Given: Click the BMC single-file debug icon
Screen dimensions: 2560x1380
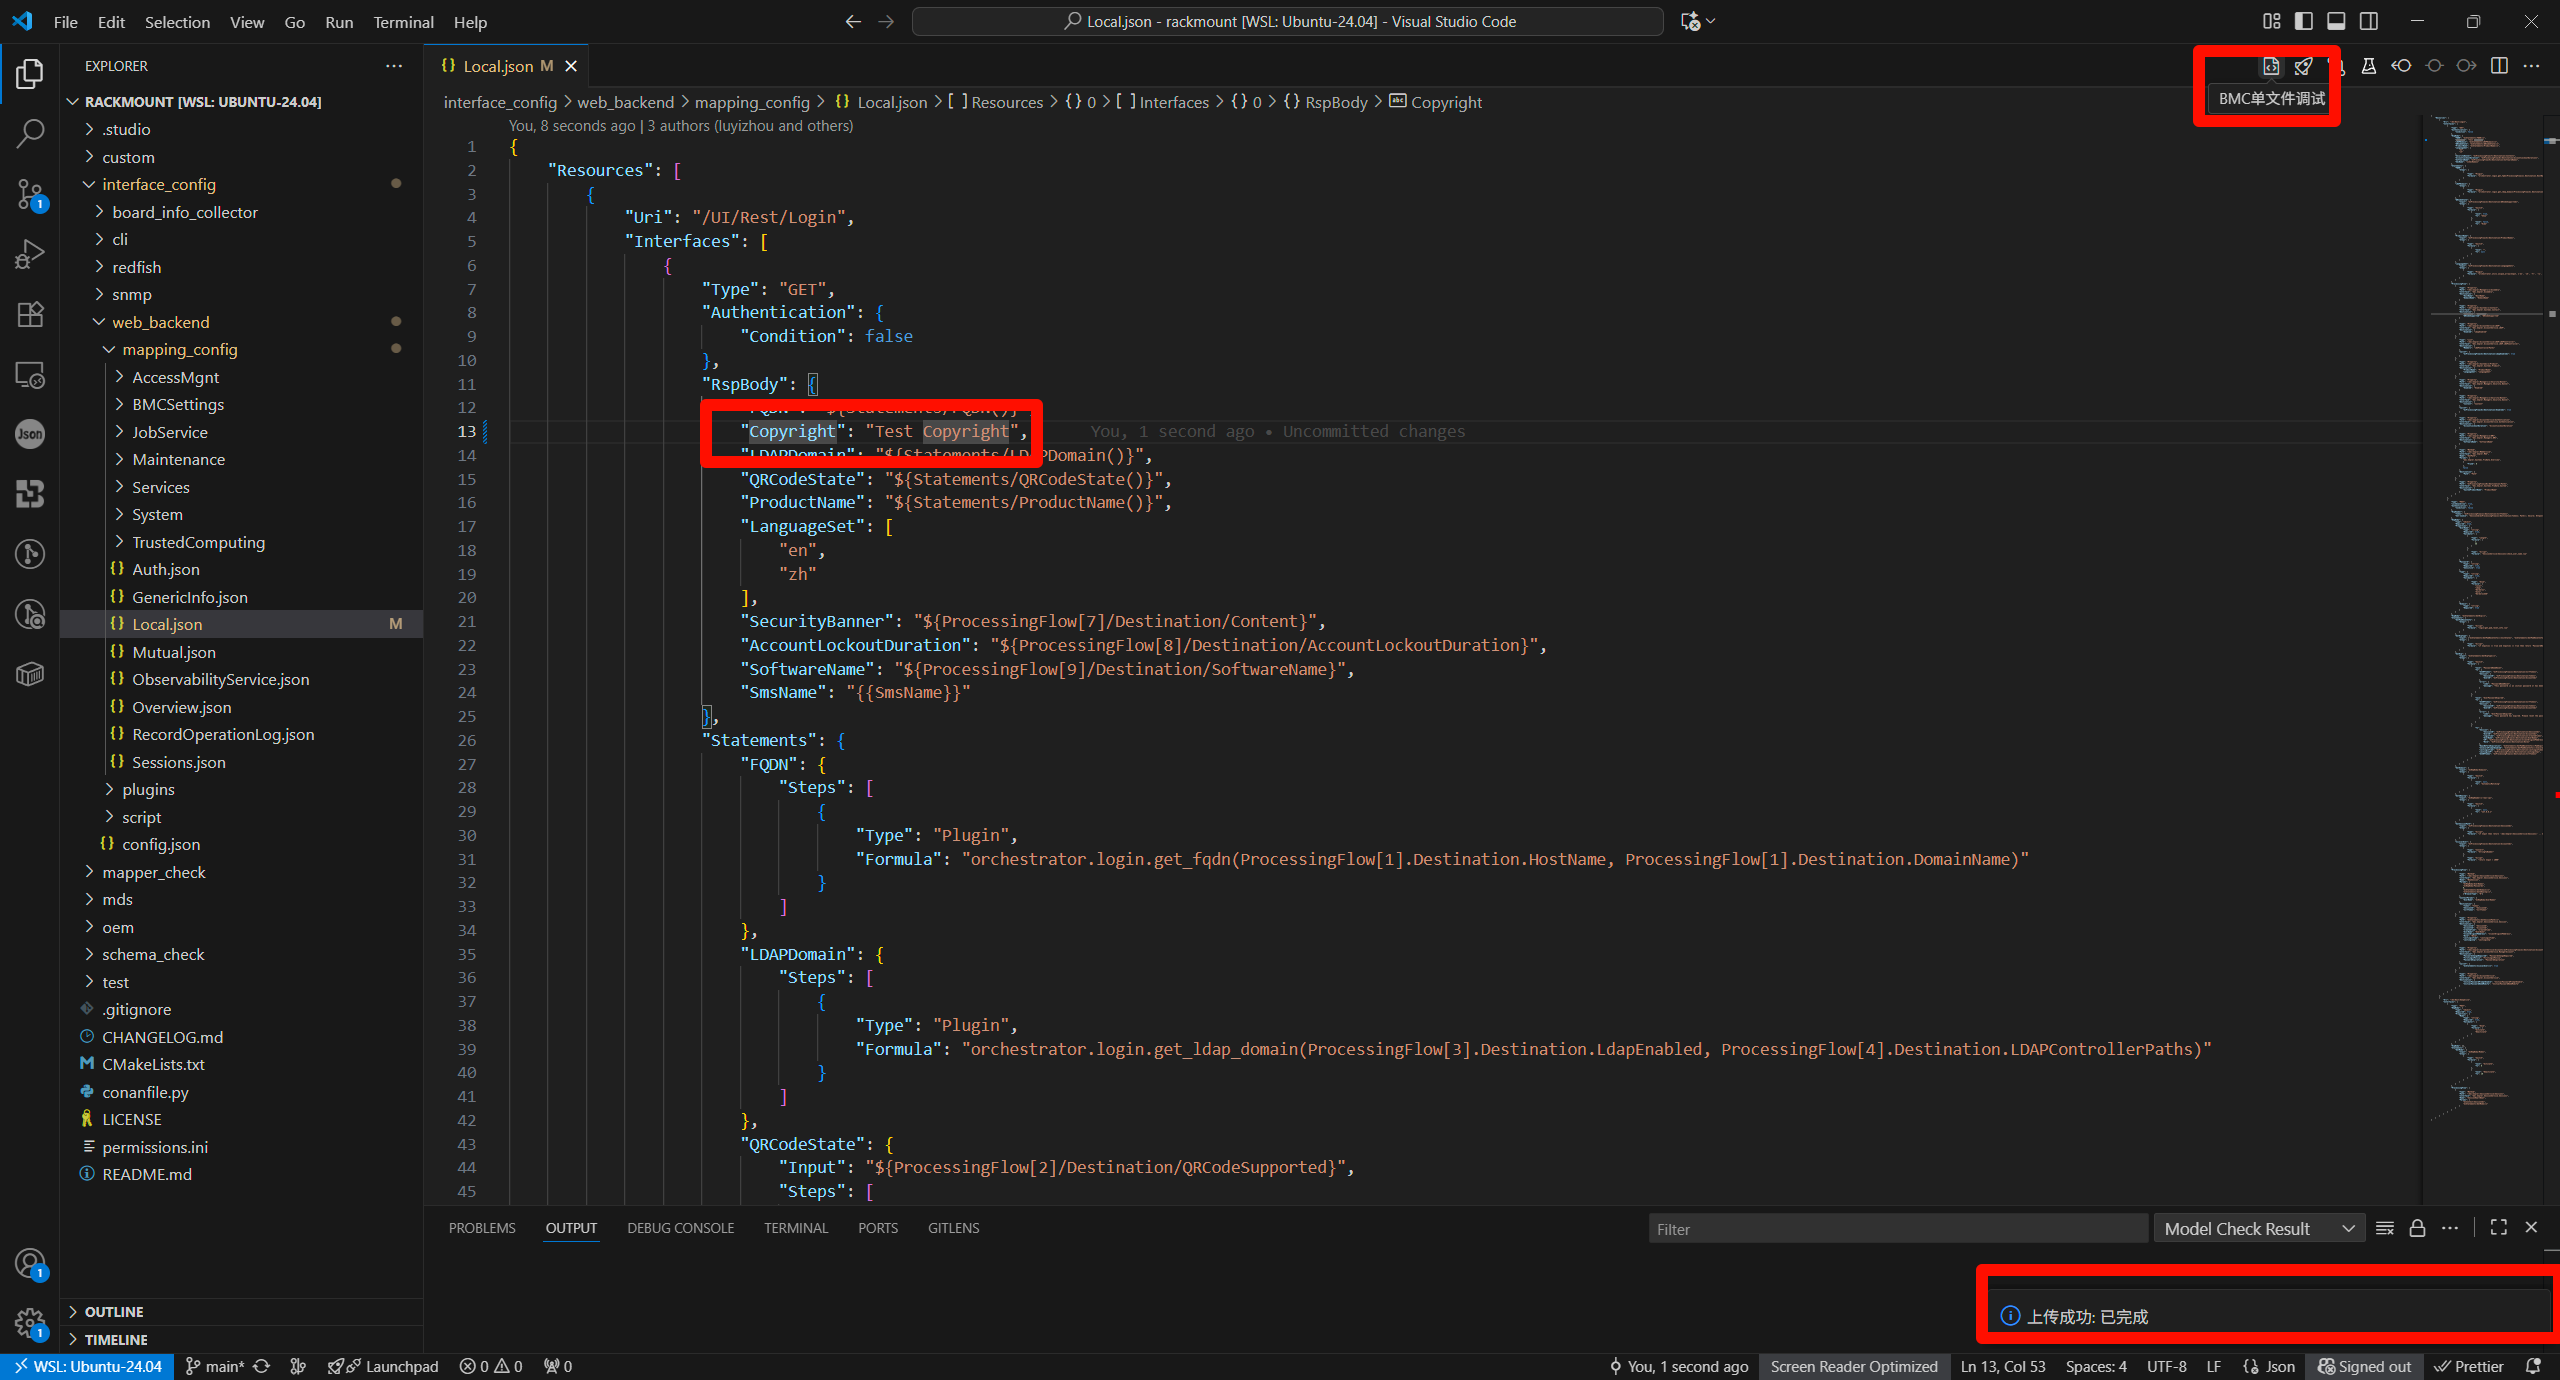Looking at the screenshot, I should (2271, 66).
